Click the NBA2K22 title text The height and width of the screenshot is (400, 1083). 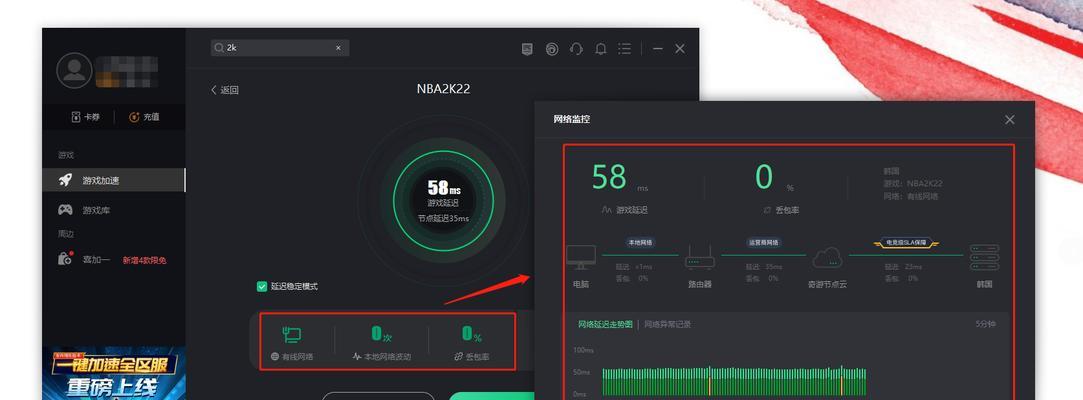[x=443, y=89]
